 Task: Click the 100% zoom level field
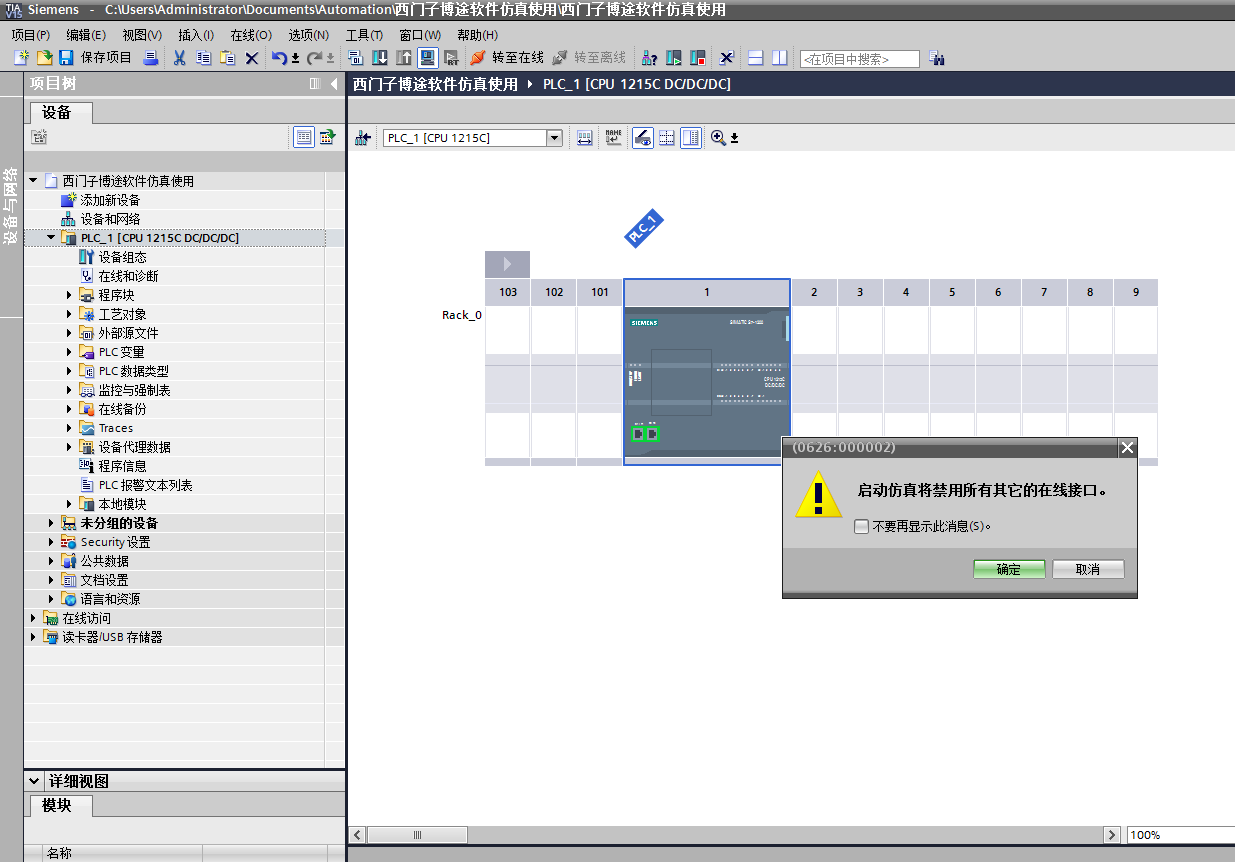[x=1180, y=835]
